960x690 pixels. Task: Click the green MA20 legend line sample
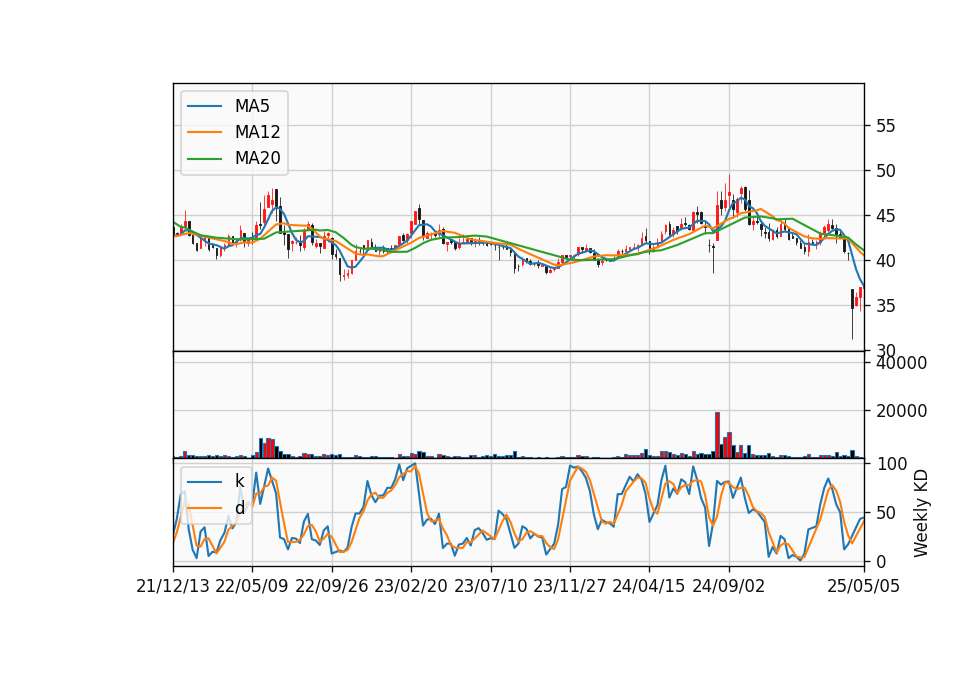204,159
